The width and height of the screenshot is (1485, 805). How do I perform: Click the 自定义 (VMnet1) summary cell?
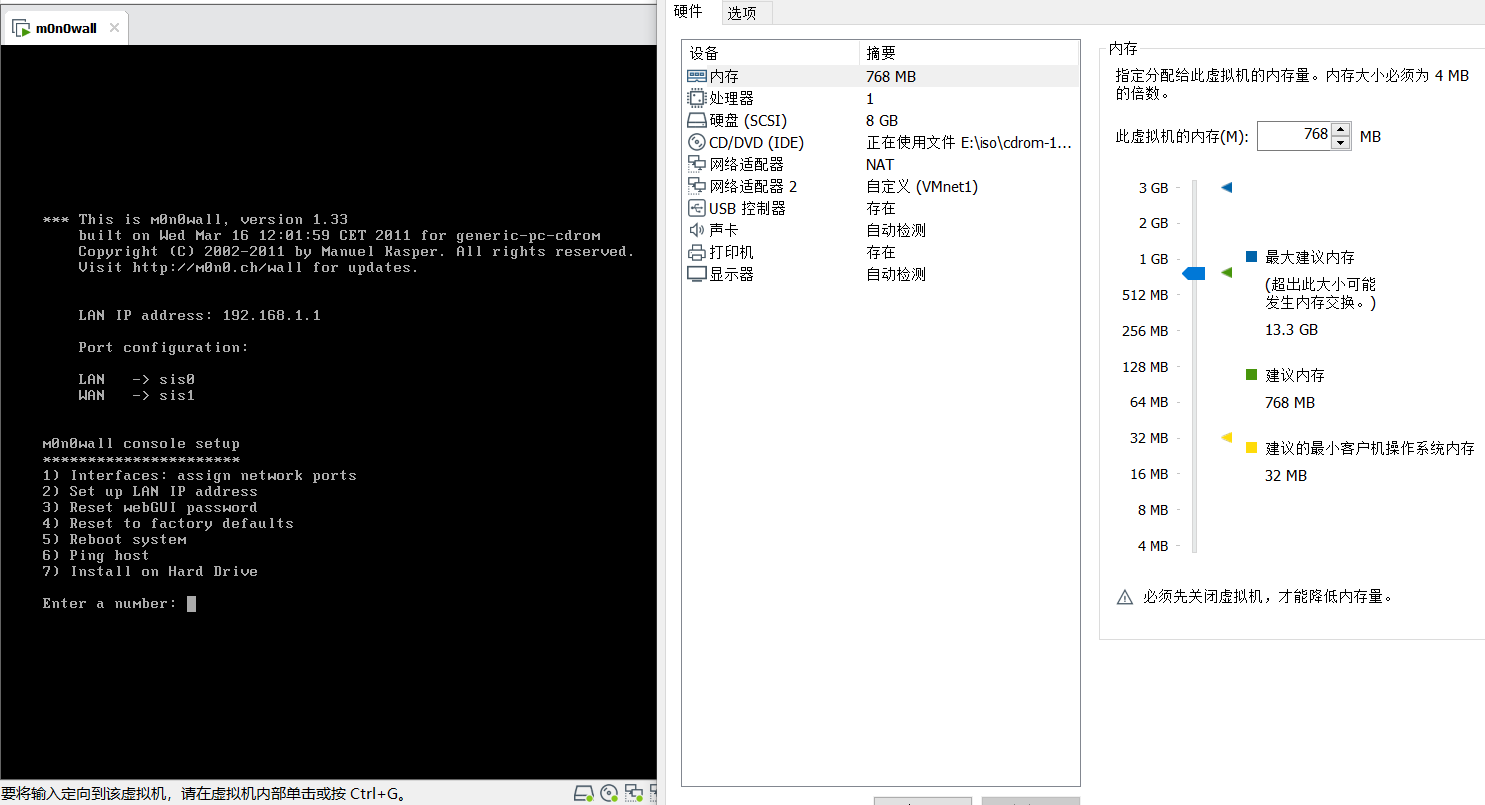click(922, 186)
